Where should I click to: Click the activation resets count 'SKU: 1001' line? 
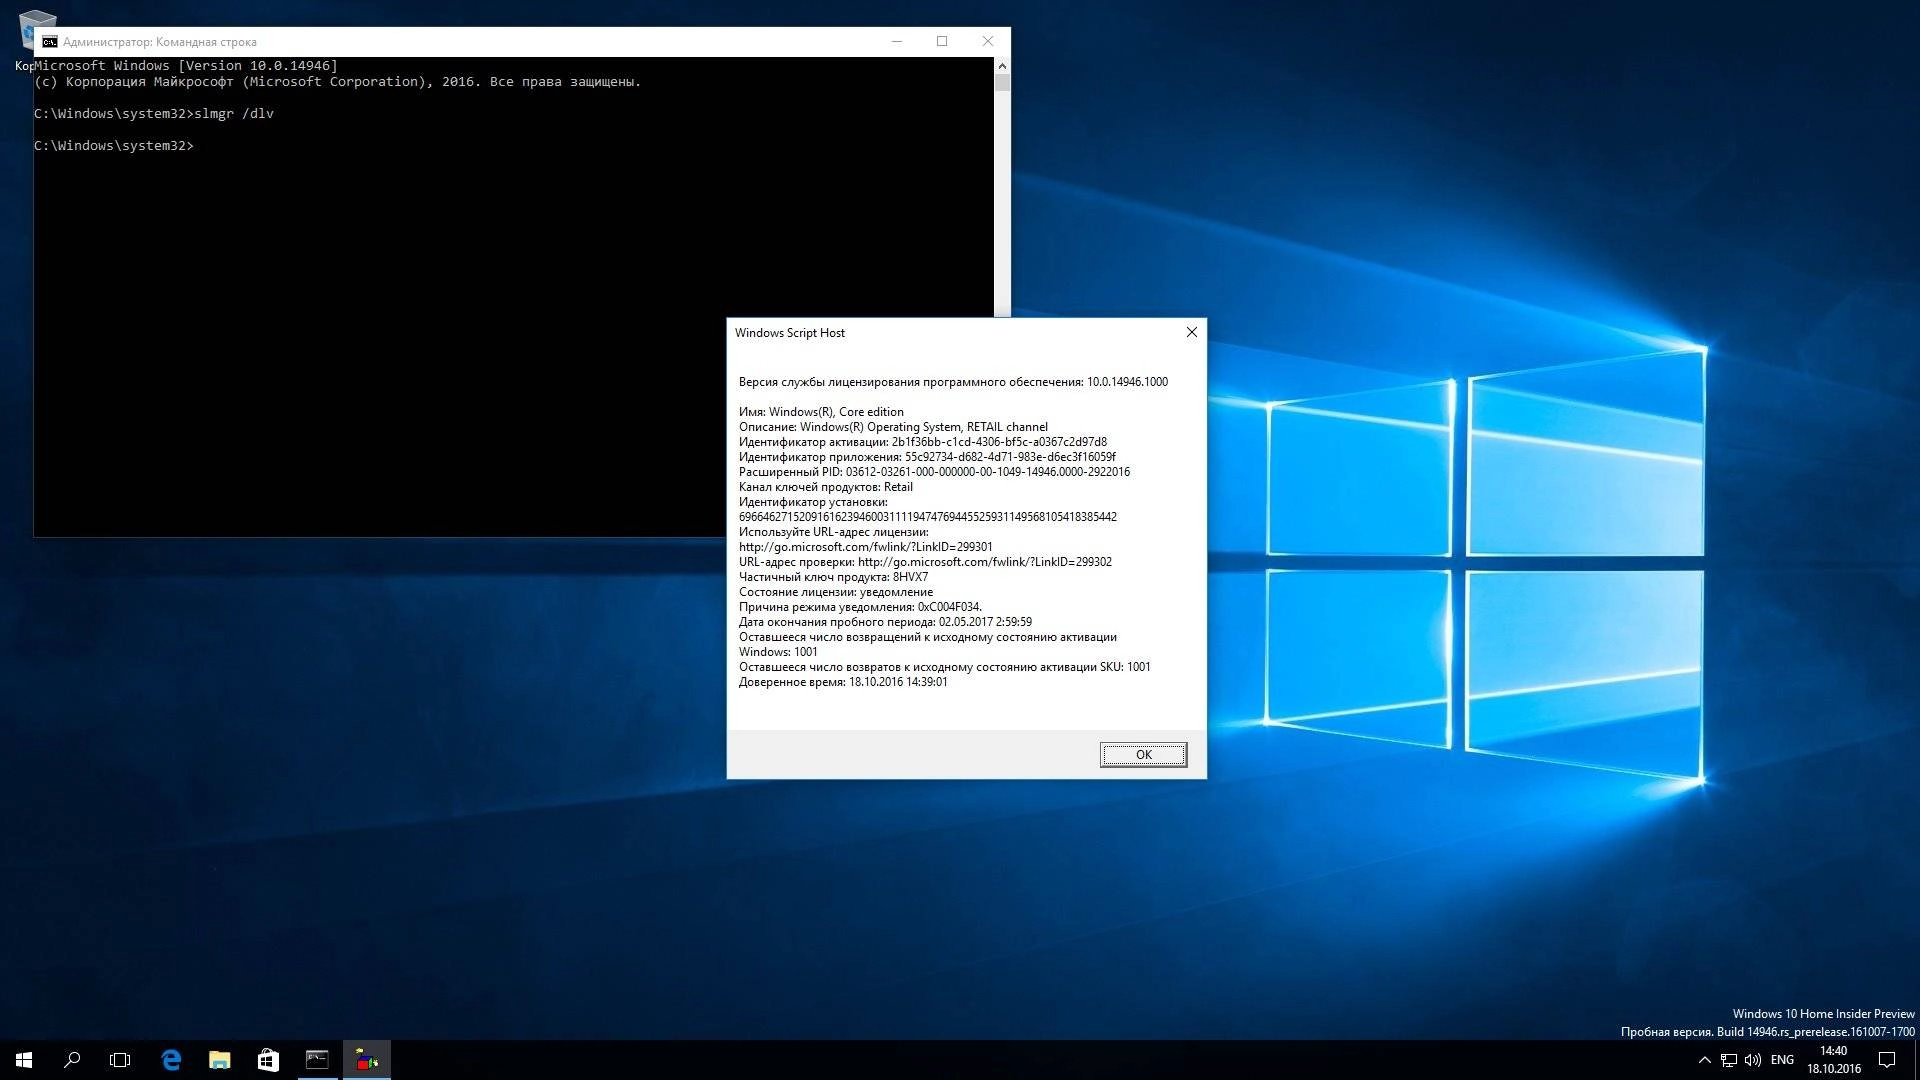[x=944, y=667]
